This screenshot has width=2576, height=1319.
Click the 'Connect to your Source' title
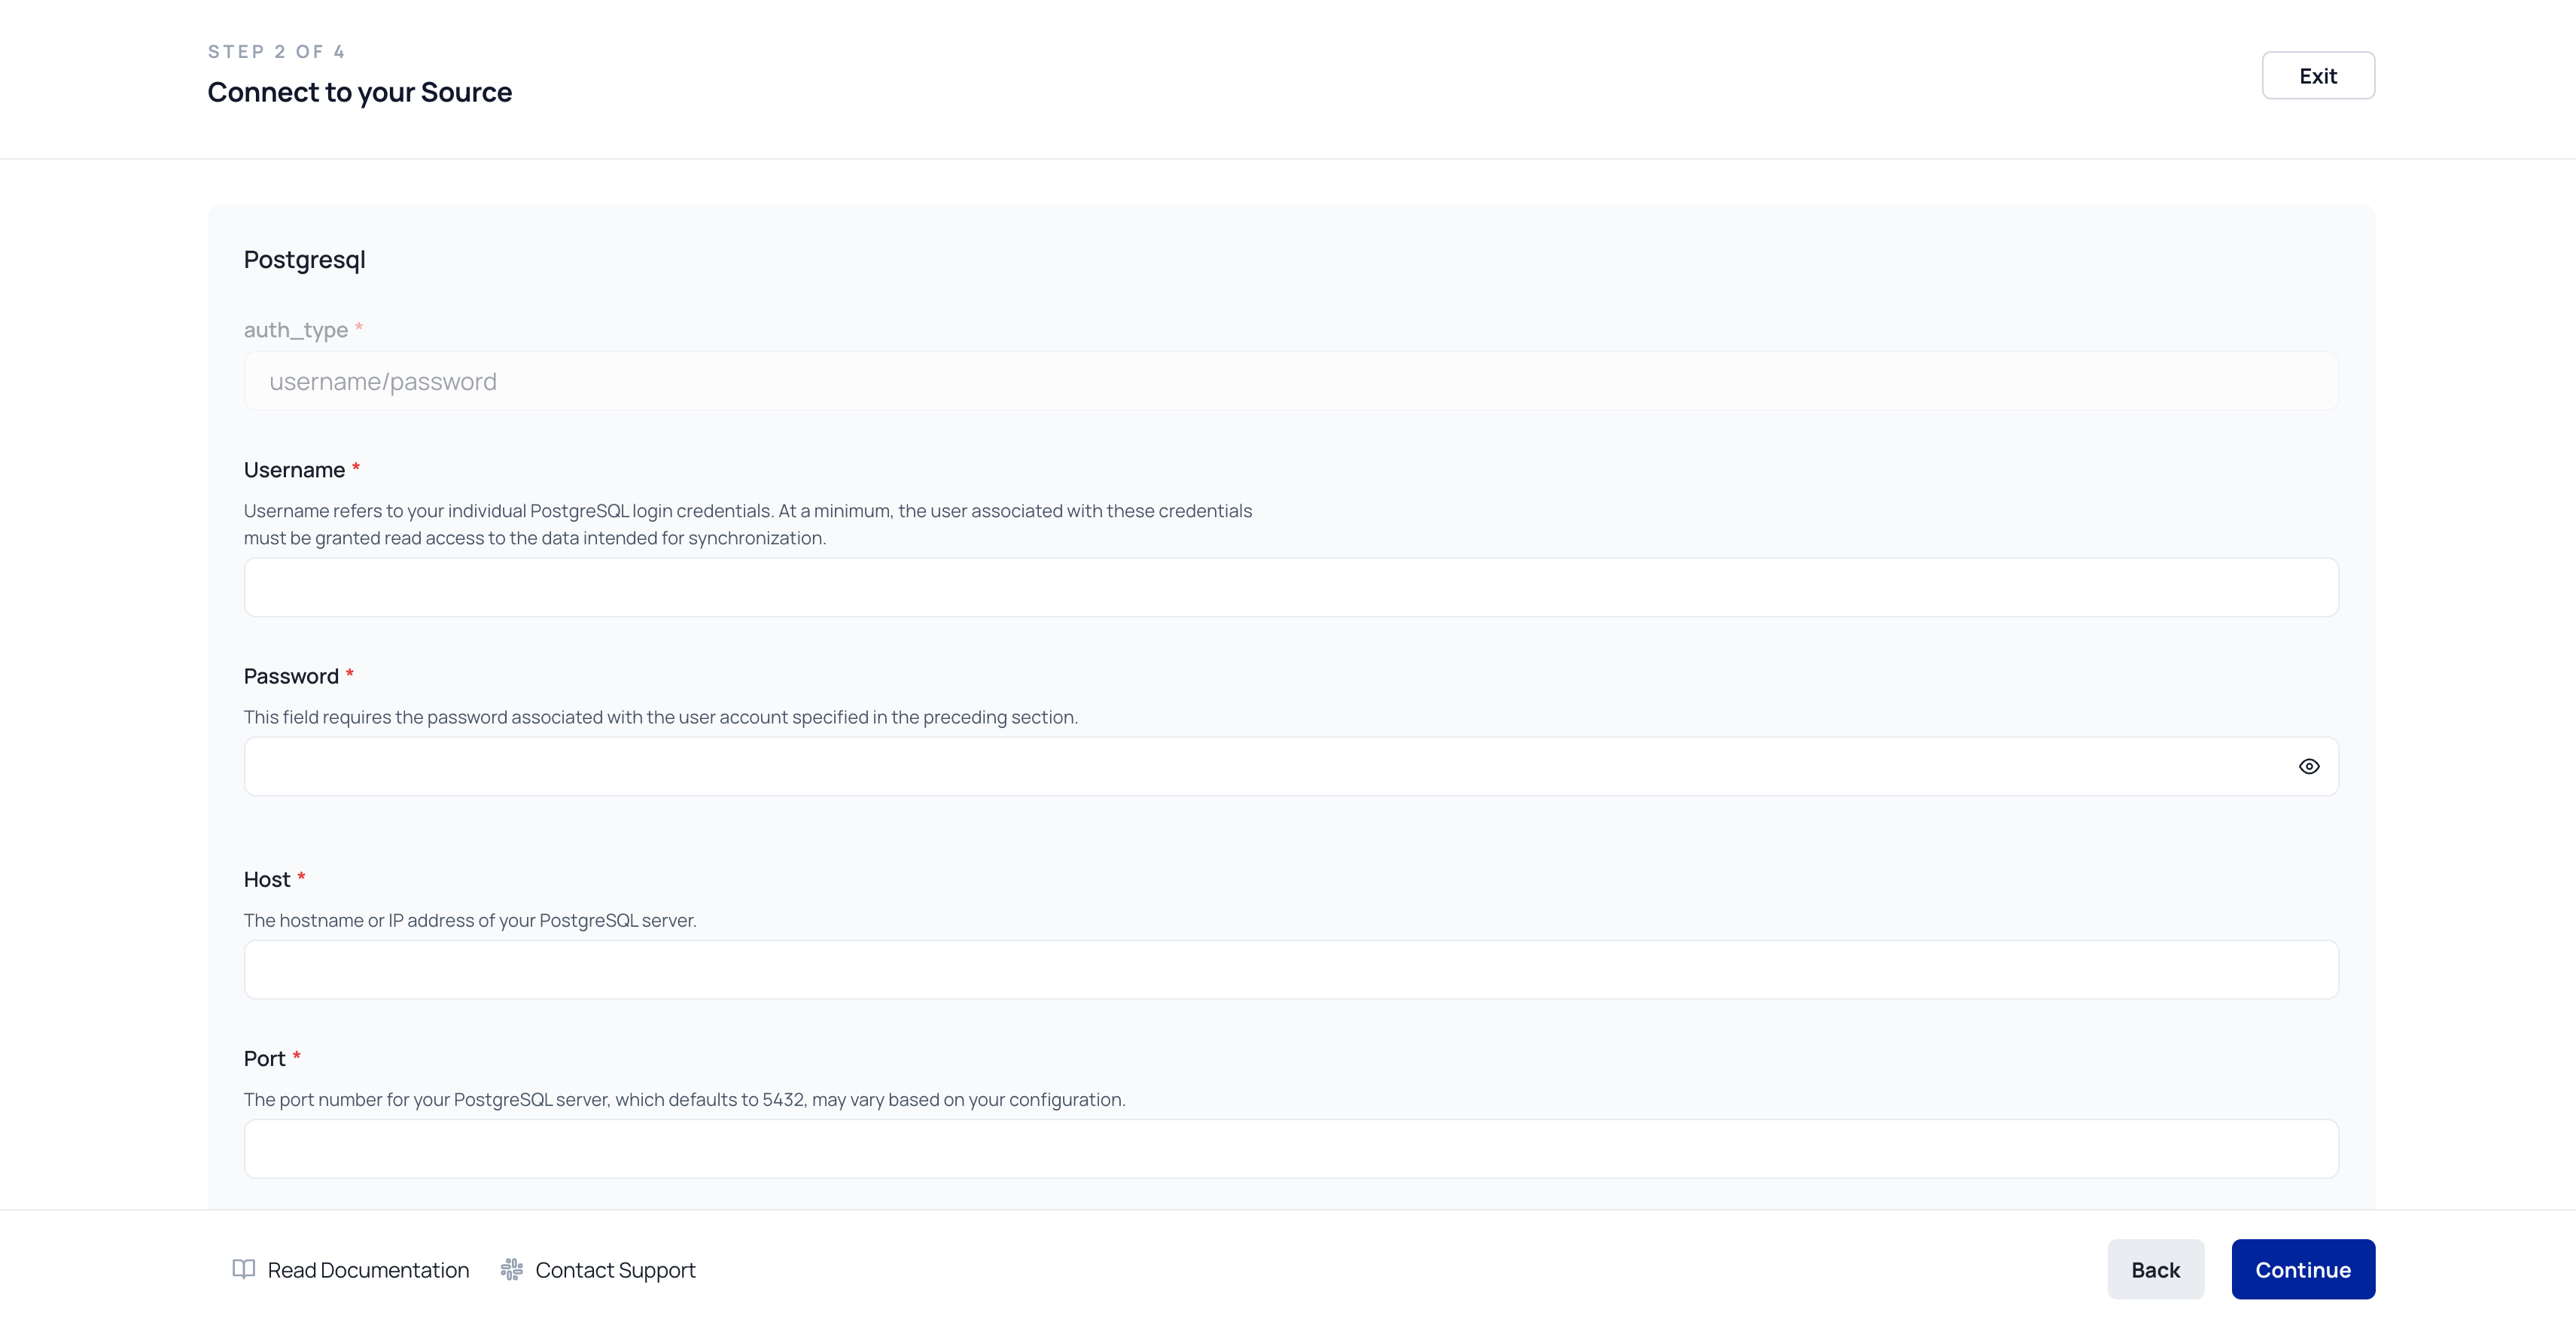[x=359, y=92]
